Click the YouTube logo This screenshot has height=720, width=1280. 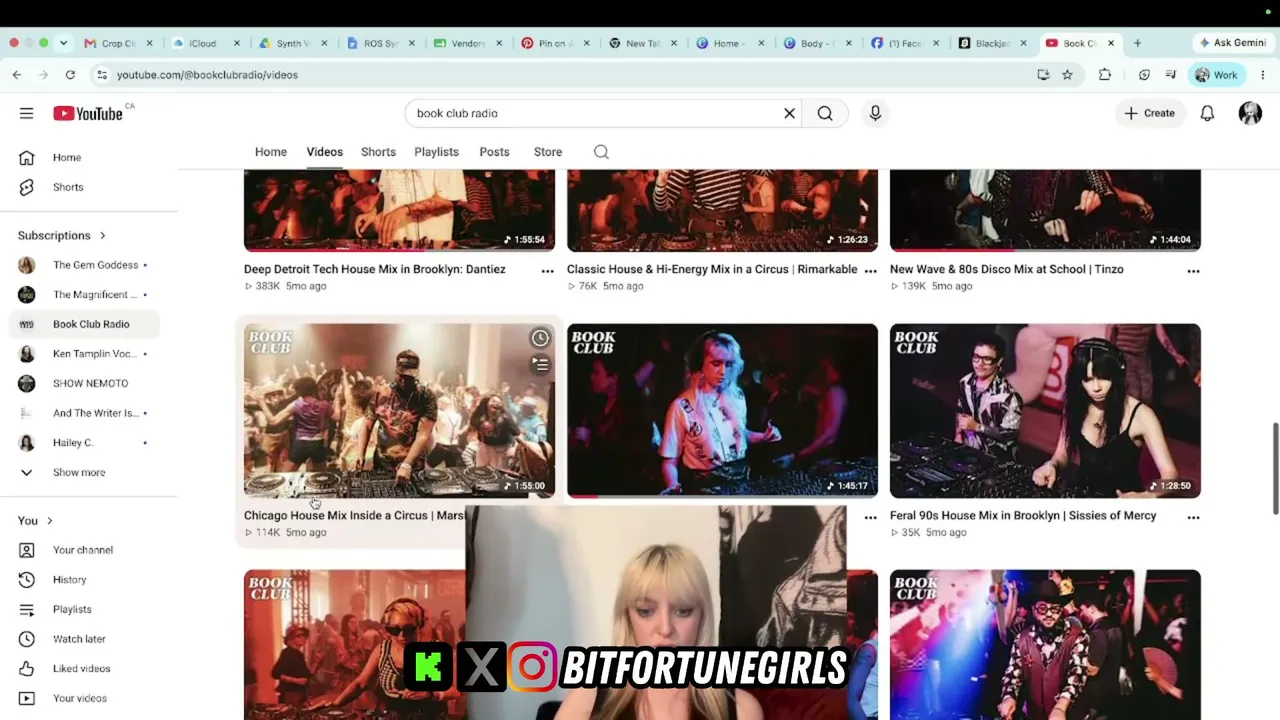[88, 113]
